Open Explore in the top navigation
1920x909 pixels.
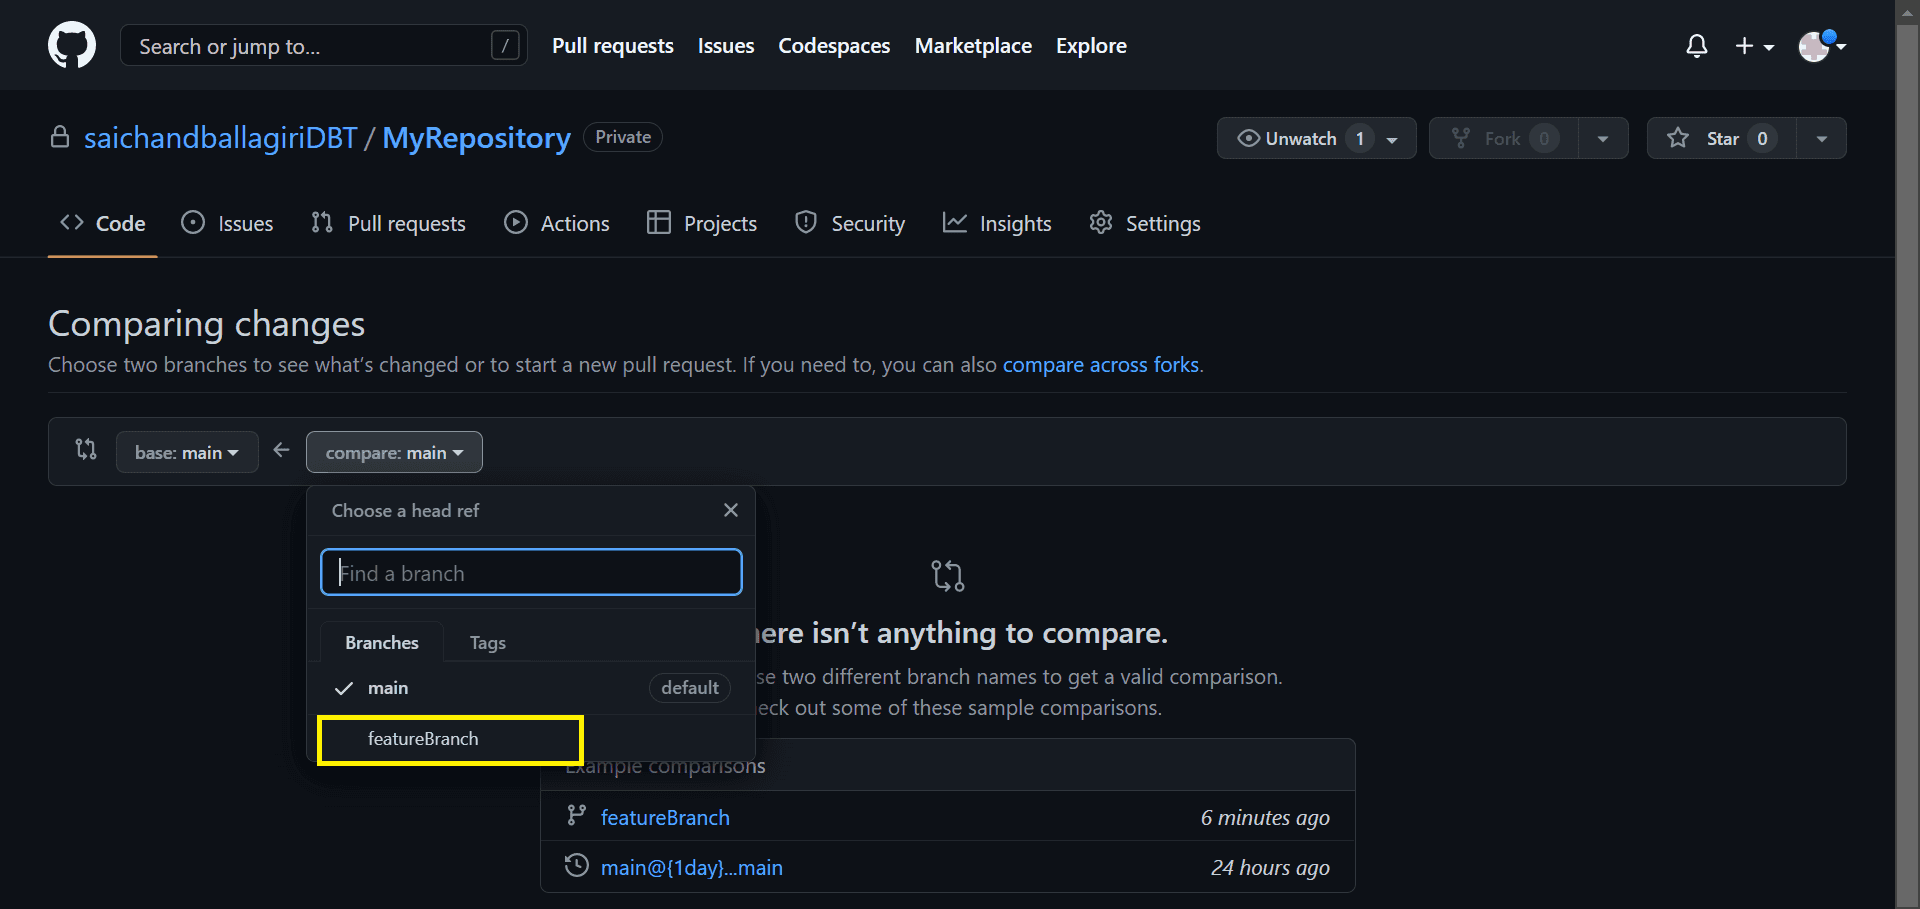point(1091,46)
